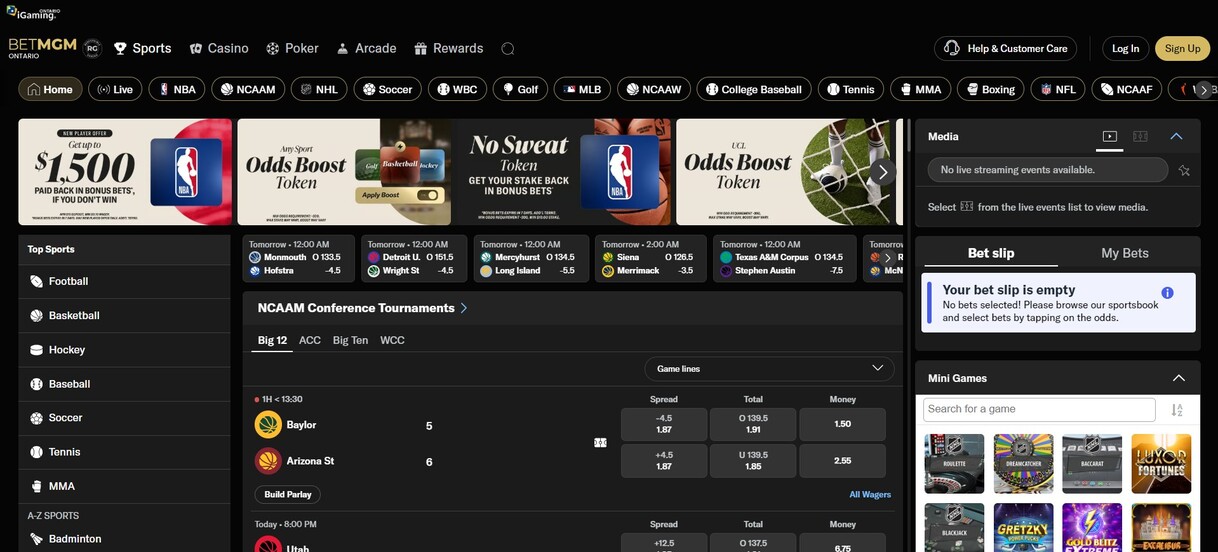Screen dimensions: 1218x552
Task: Open live stats icon for Baylor game
Action: 600,443
